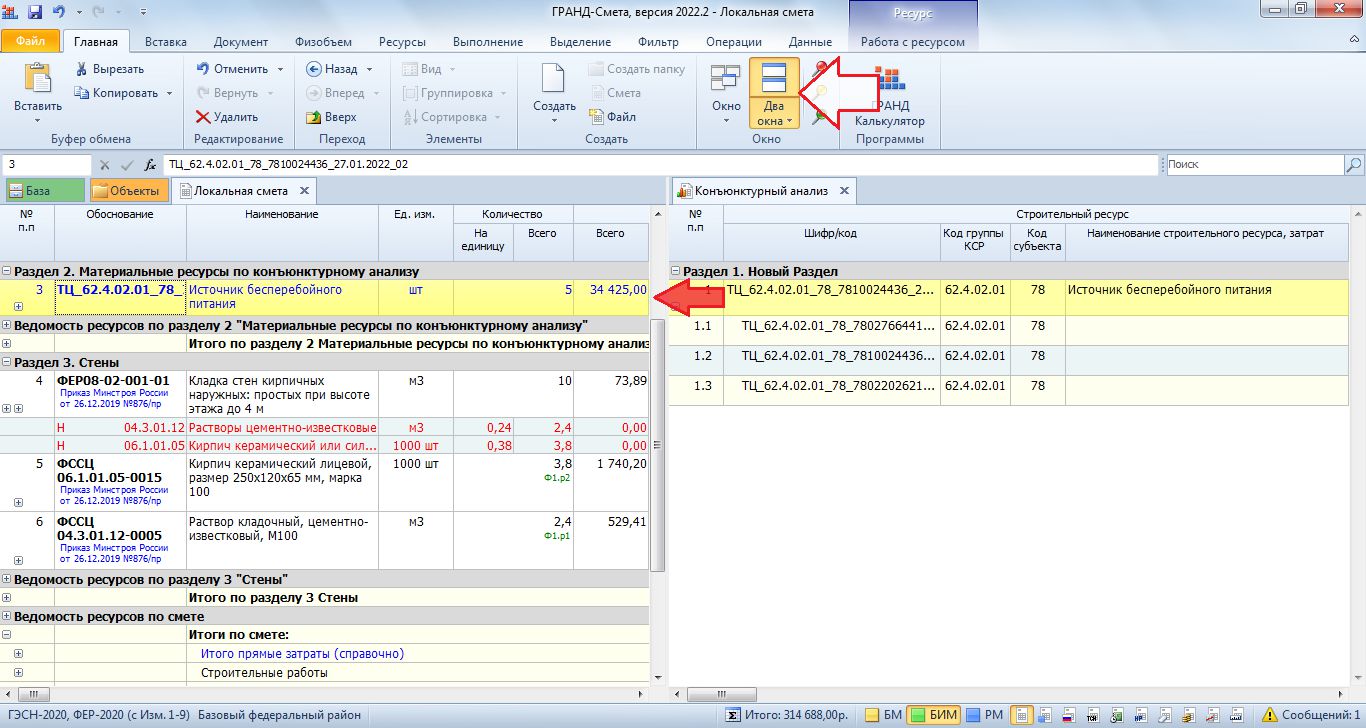Collapse Раздел 3 Стены section

click(7, 362)
